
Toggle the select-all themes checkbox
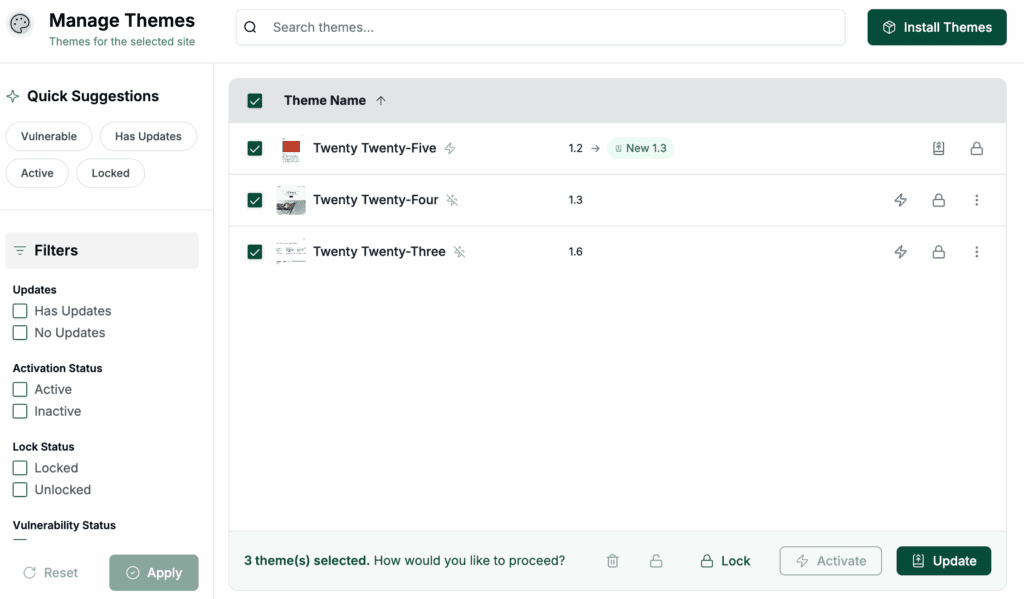[255, 101]
